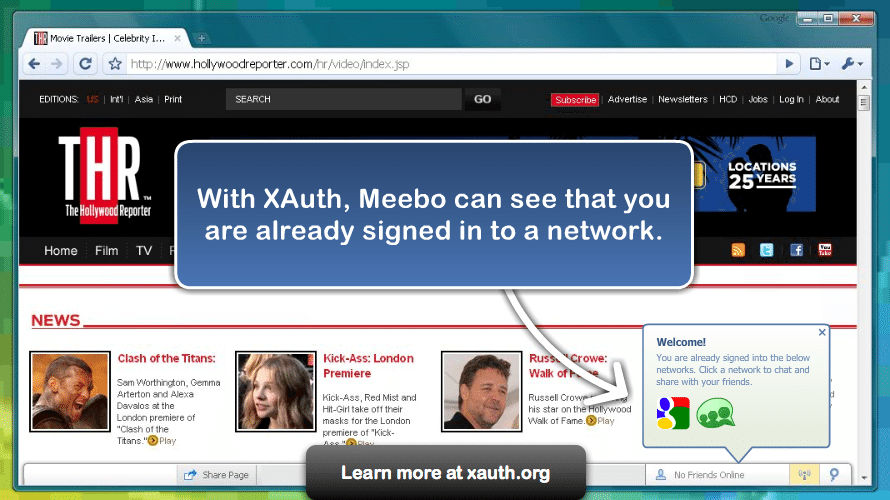Screen dimensions: 890x500
Task: Click the green chat network icon
Action: 715,413
